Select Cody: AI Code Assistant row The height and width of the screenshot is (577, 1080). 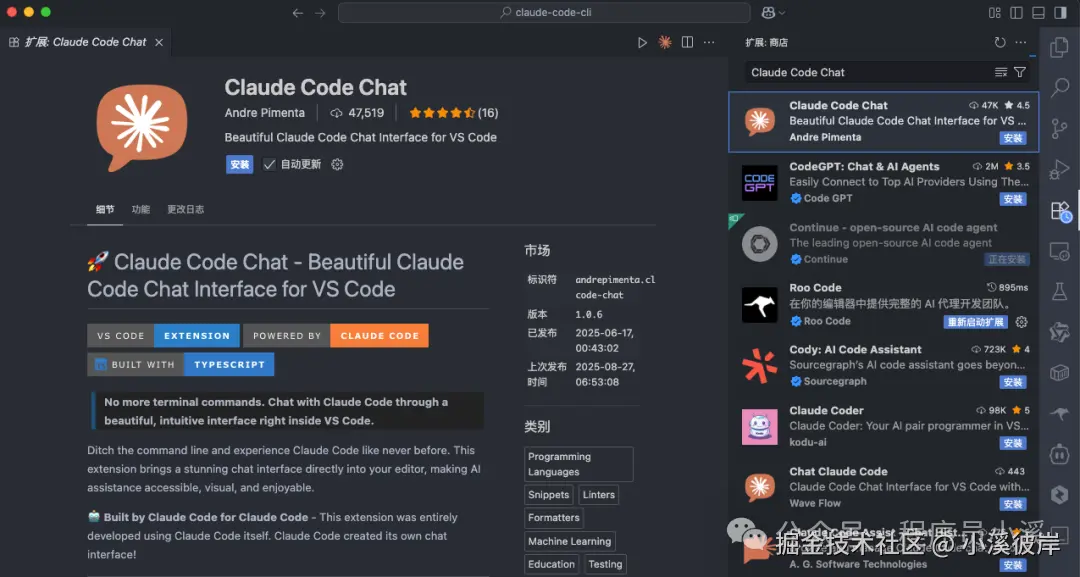pyautogui.click(x=884, y=366)
